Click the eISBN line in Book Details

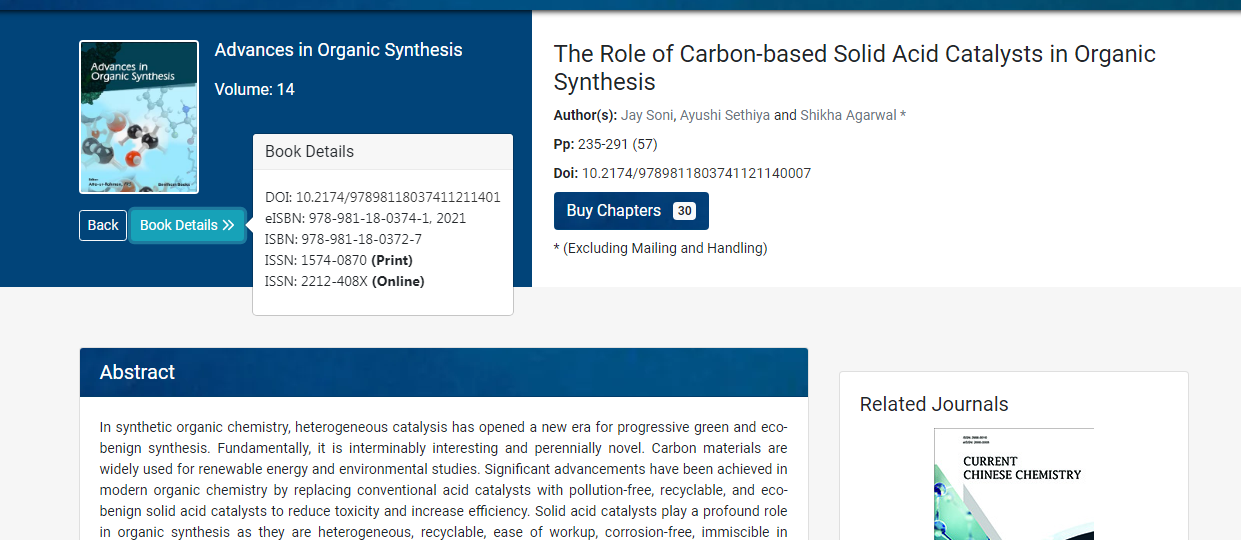[365, 218]
